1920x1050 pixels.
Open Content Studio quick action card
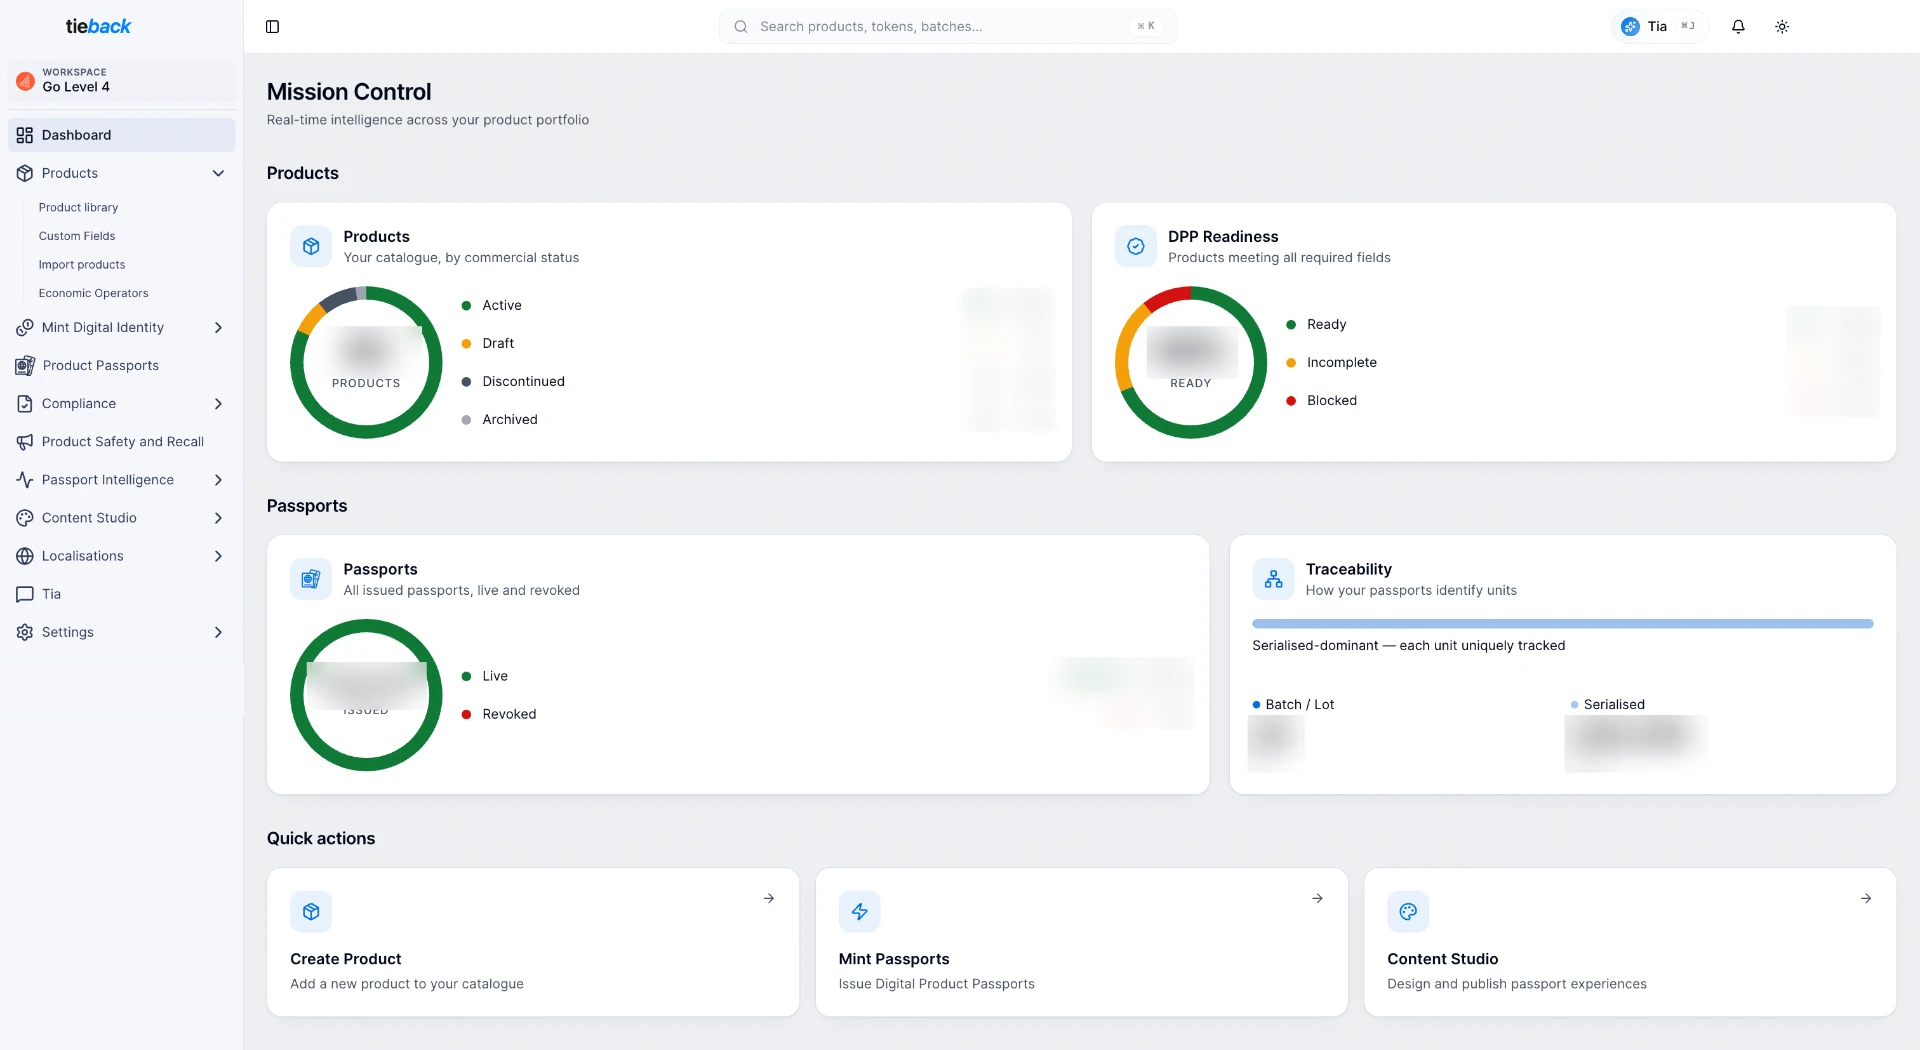[x=1630, y=942]
